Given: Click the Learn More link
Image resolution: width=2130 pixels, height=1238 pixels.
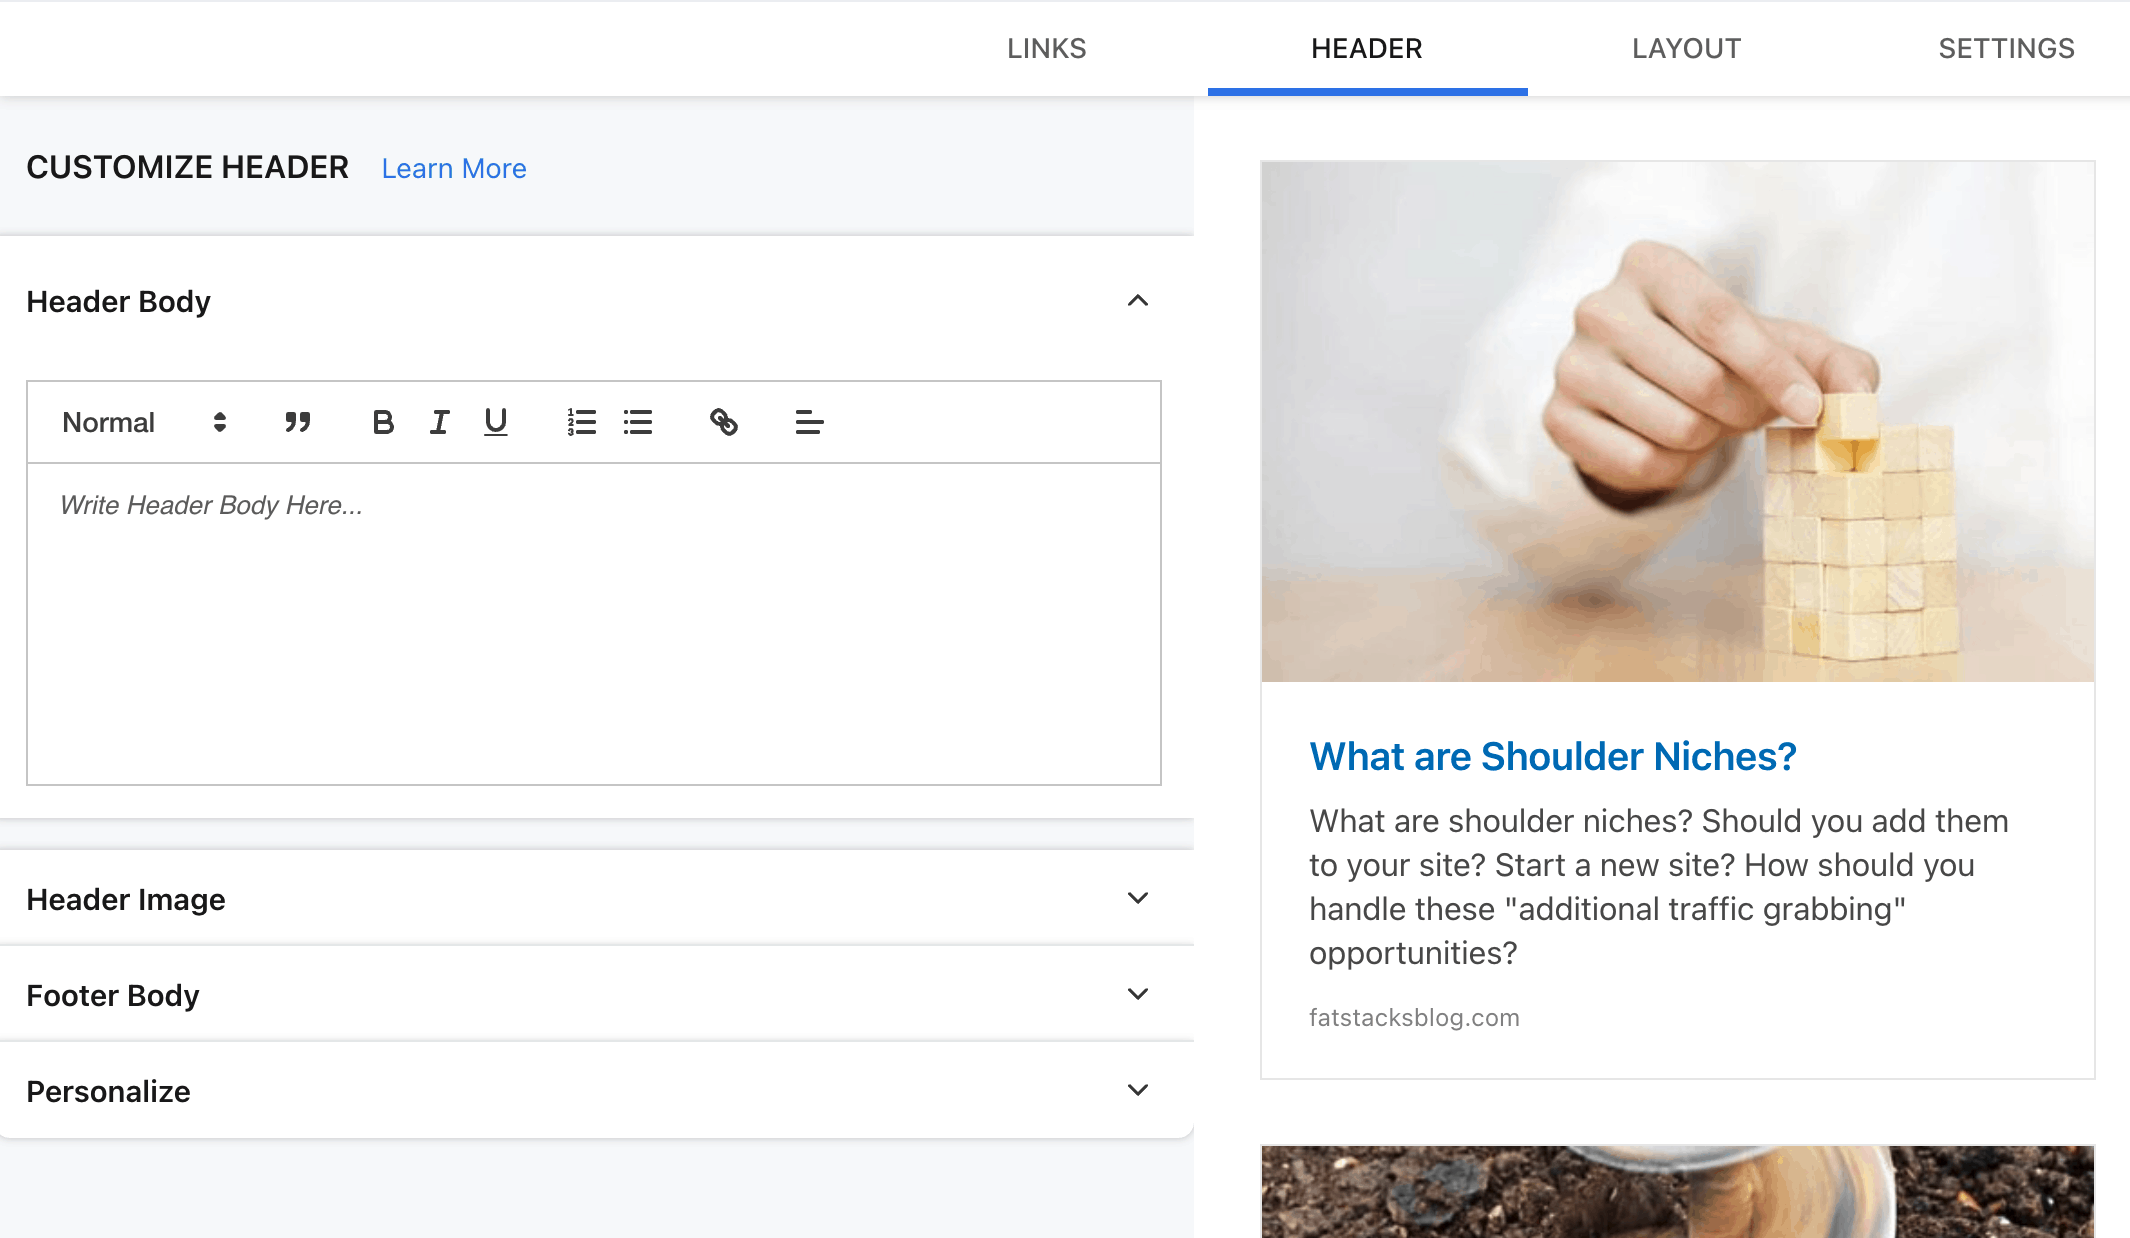Looking at the screenshot, I should click(453, 168).
